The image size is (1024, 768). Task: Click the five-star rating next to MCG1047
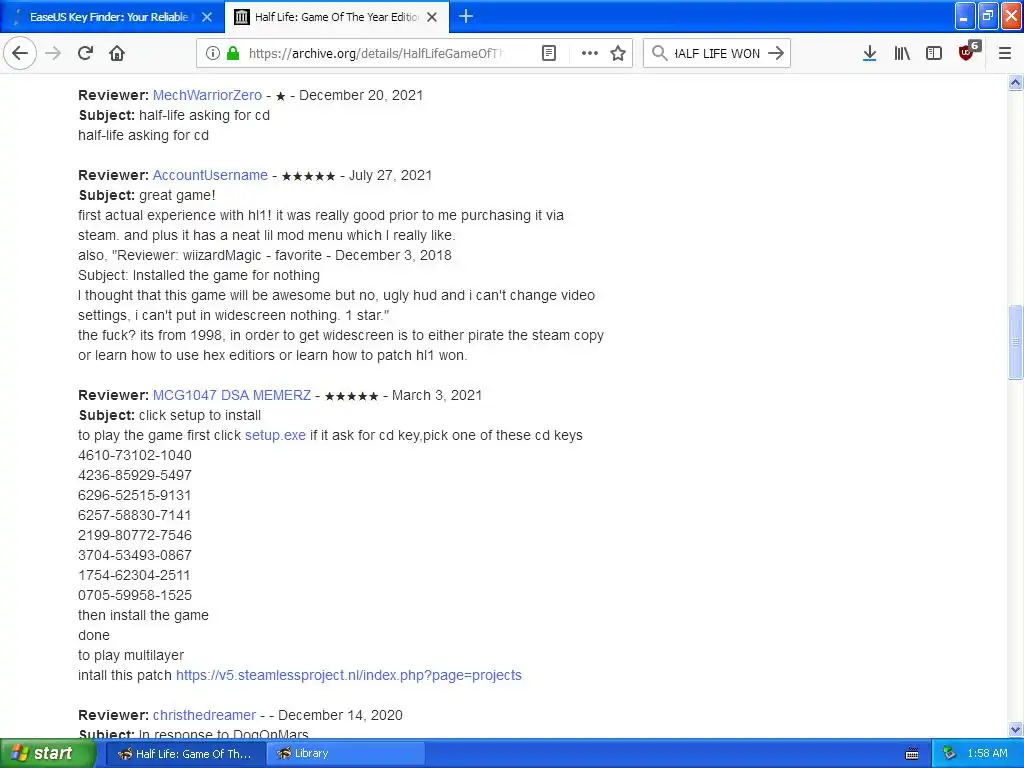pos(351,396)
